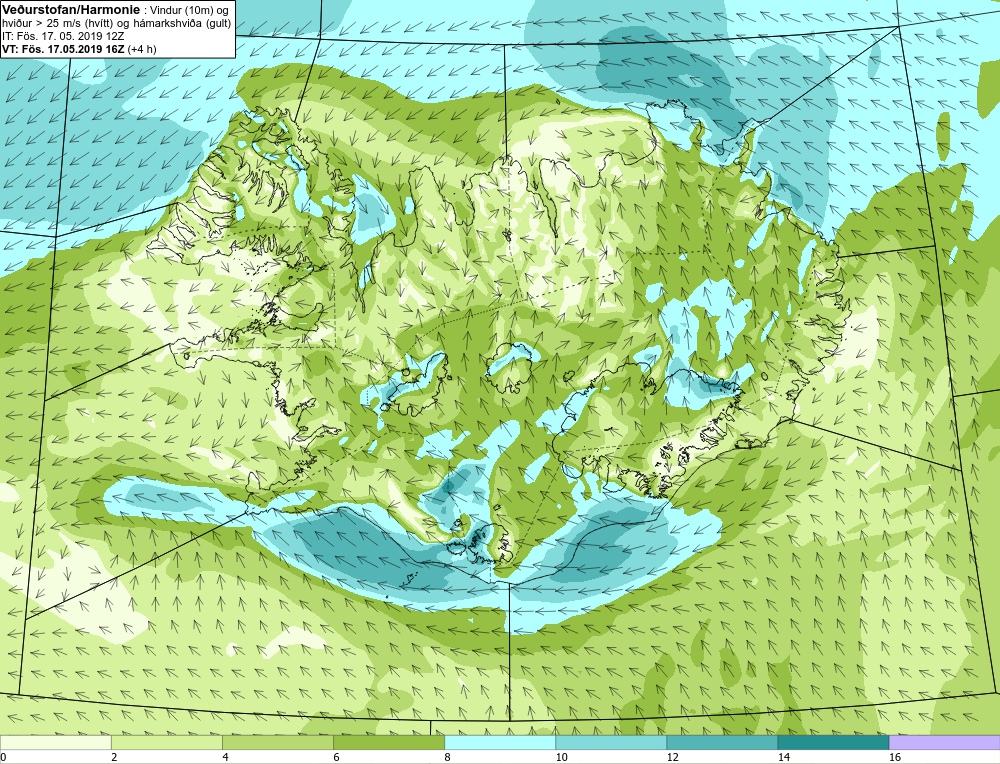
Task: Click the 2–4 m/s light green swatch
Action: click(166, 742)
